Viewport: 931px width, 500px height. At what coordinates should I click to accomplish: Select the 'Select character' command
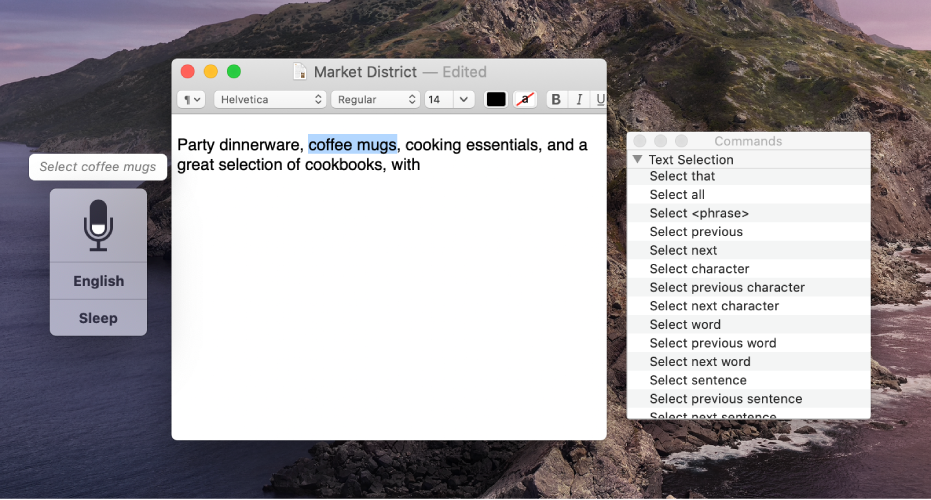(x=749, y=269)
